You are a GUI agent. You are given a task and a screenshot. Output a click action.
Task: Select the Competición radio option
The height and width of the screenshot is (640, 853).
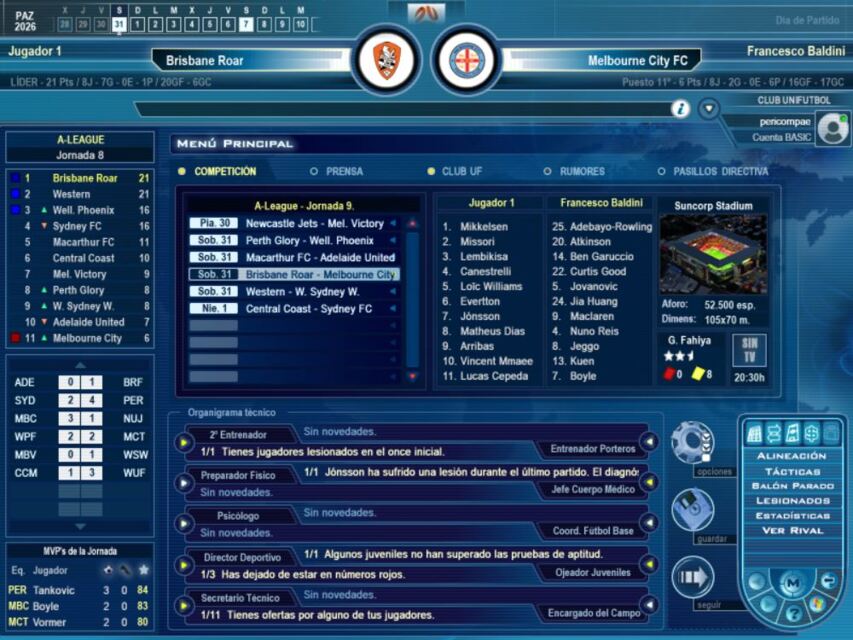tap(182, 172)
